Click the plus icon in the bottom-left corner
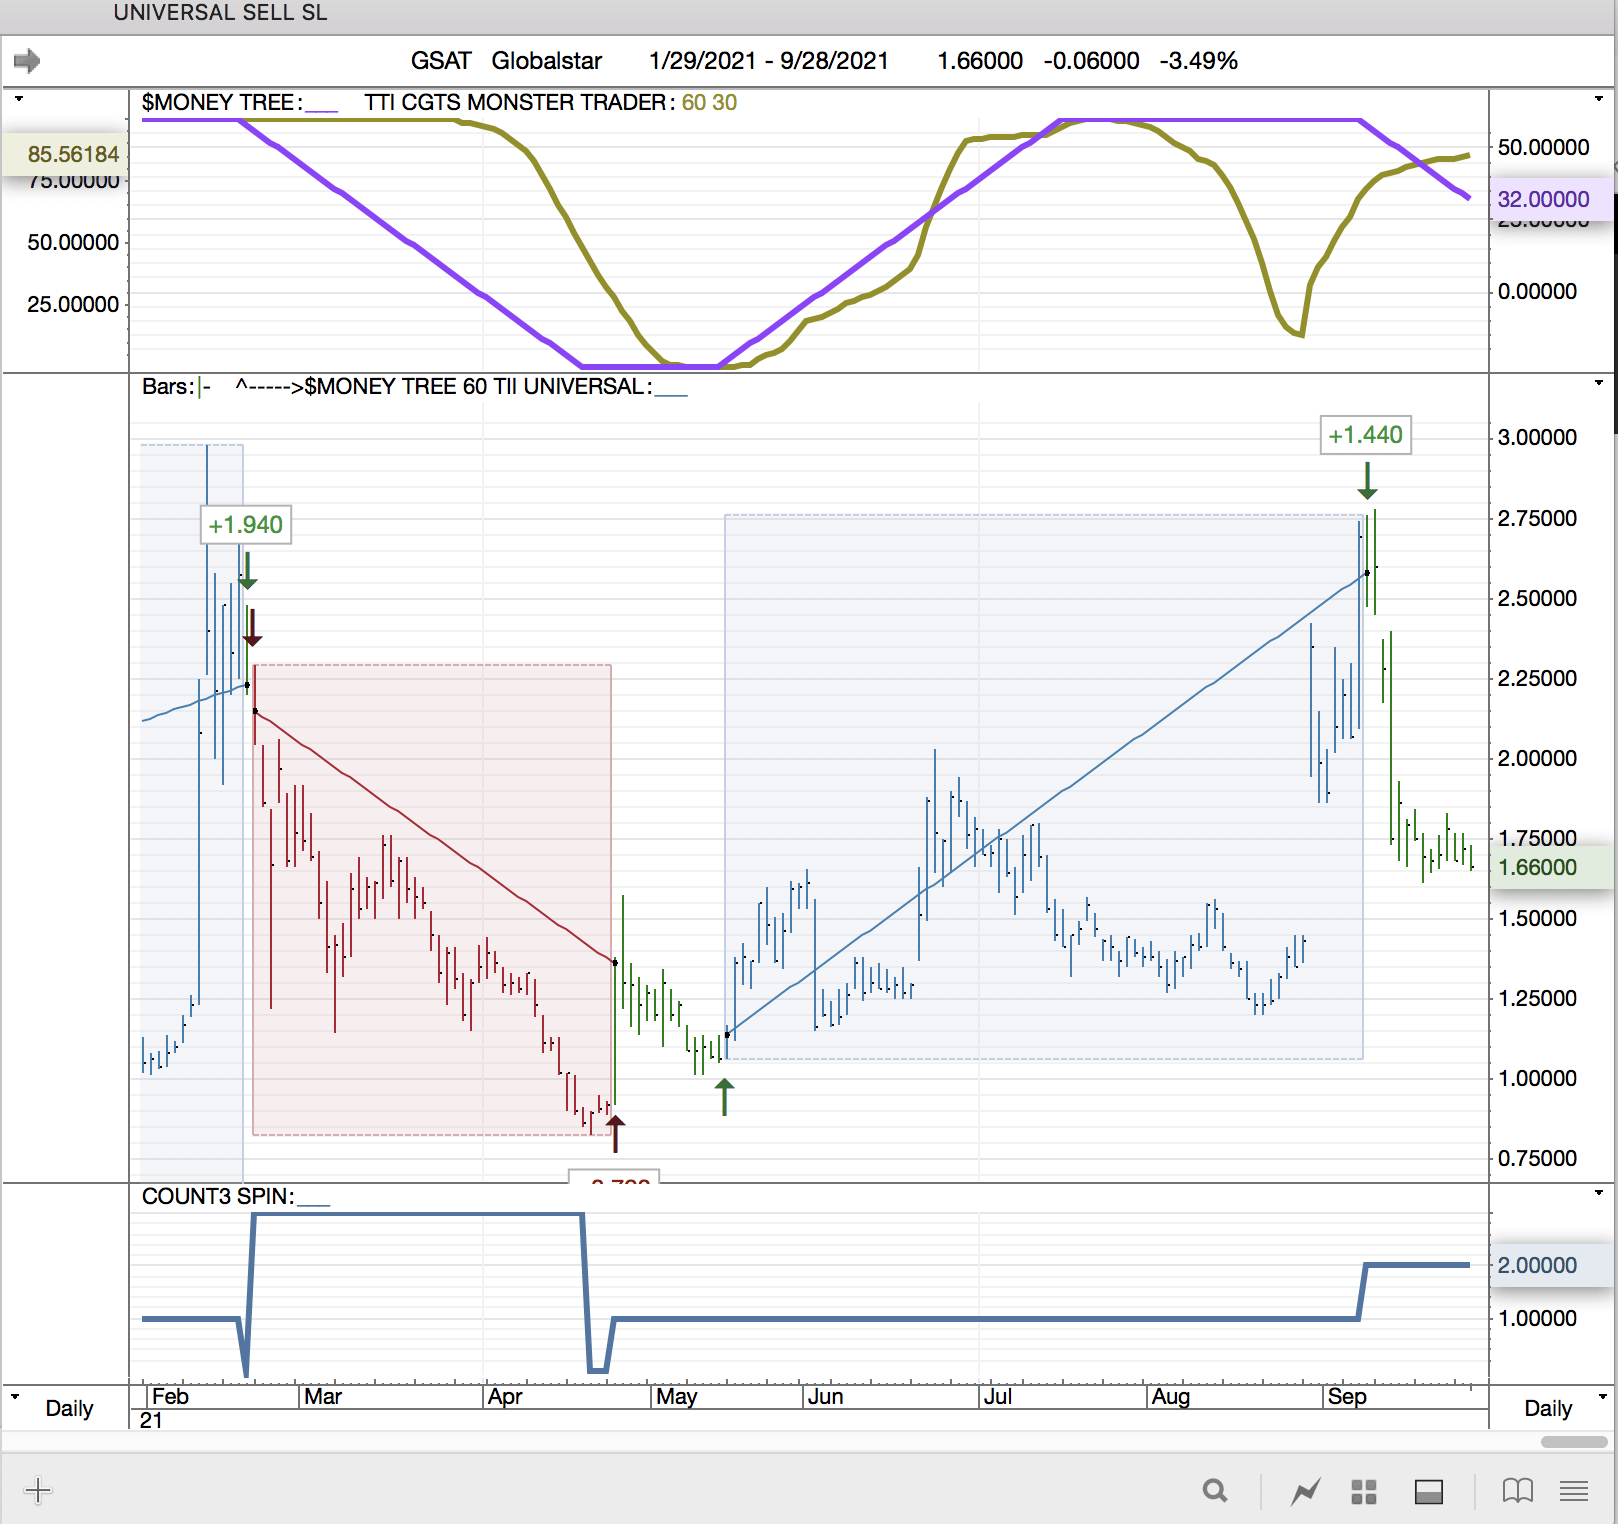The height and width of the screenshot is (1524, 1618). [38, 1491]
